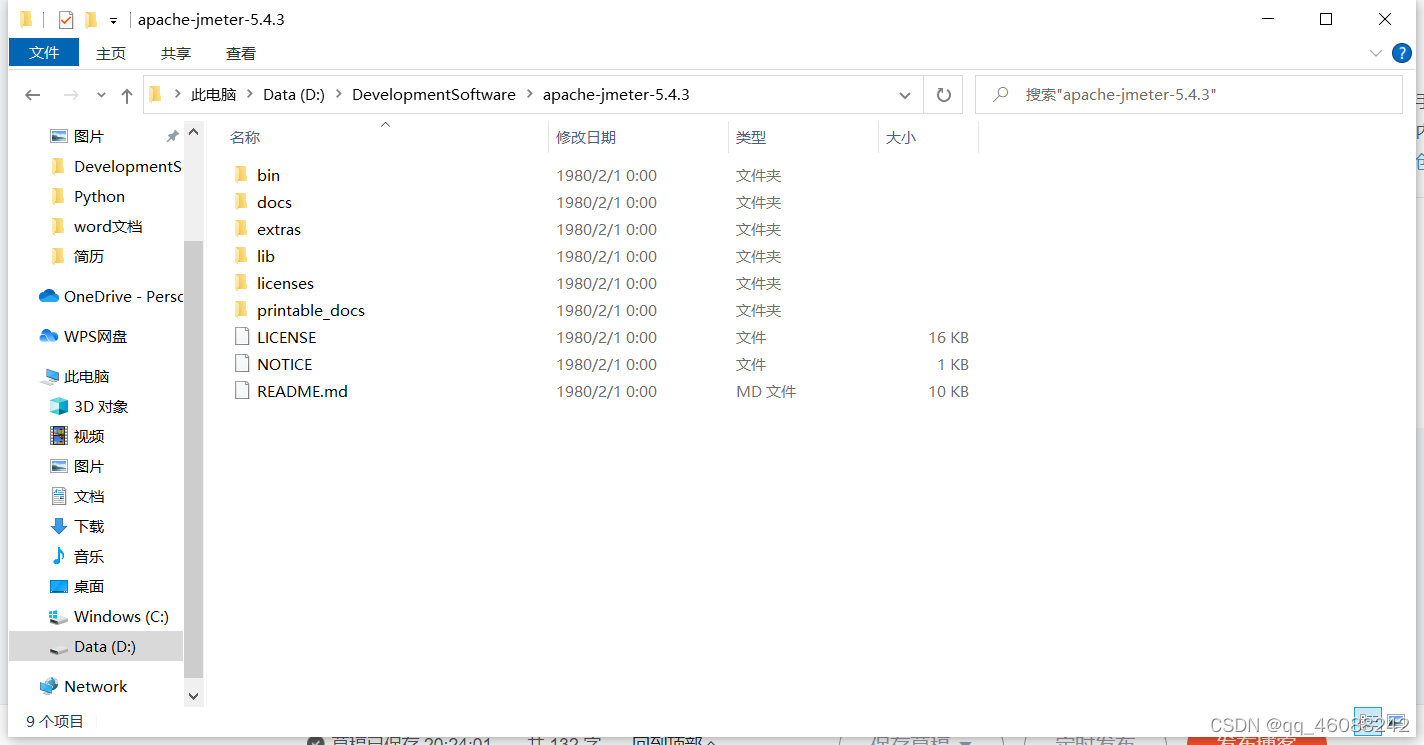1424x745 pixels.
Task: Open the bin folder icon
Action: (x=240, y=175)
